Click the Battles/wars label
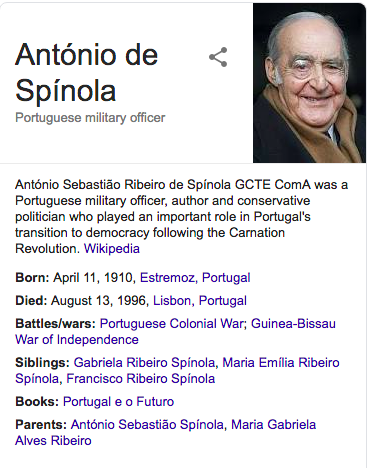This screenshot has height=468, width=371. tap(56, 324)
